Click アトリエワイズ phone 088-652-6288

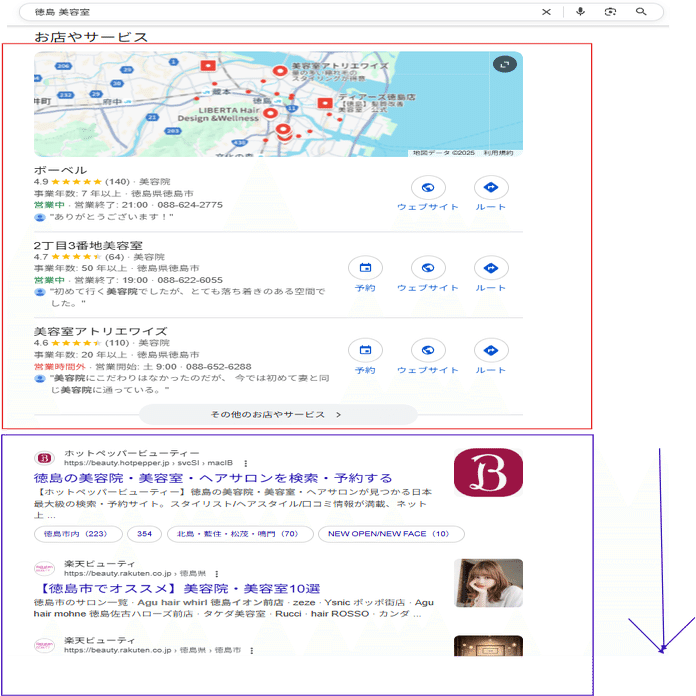tap(219, 367)
